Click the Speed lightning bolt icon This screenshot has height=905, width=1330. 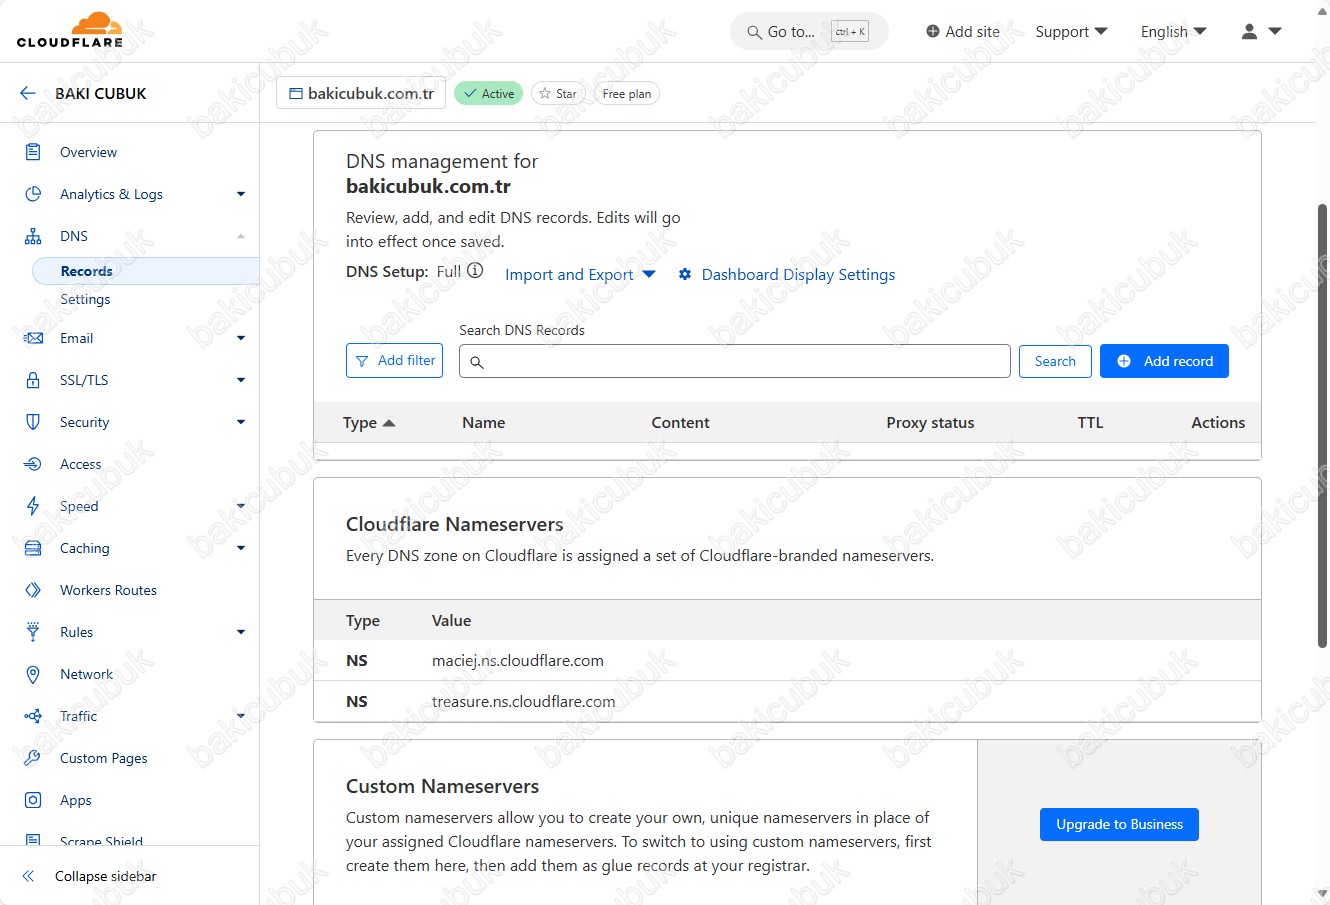tap(33, 506)
